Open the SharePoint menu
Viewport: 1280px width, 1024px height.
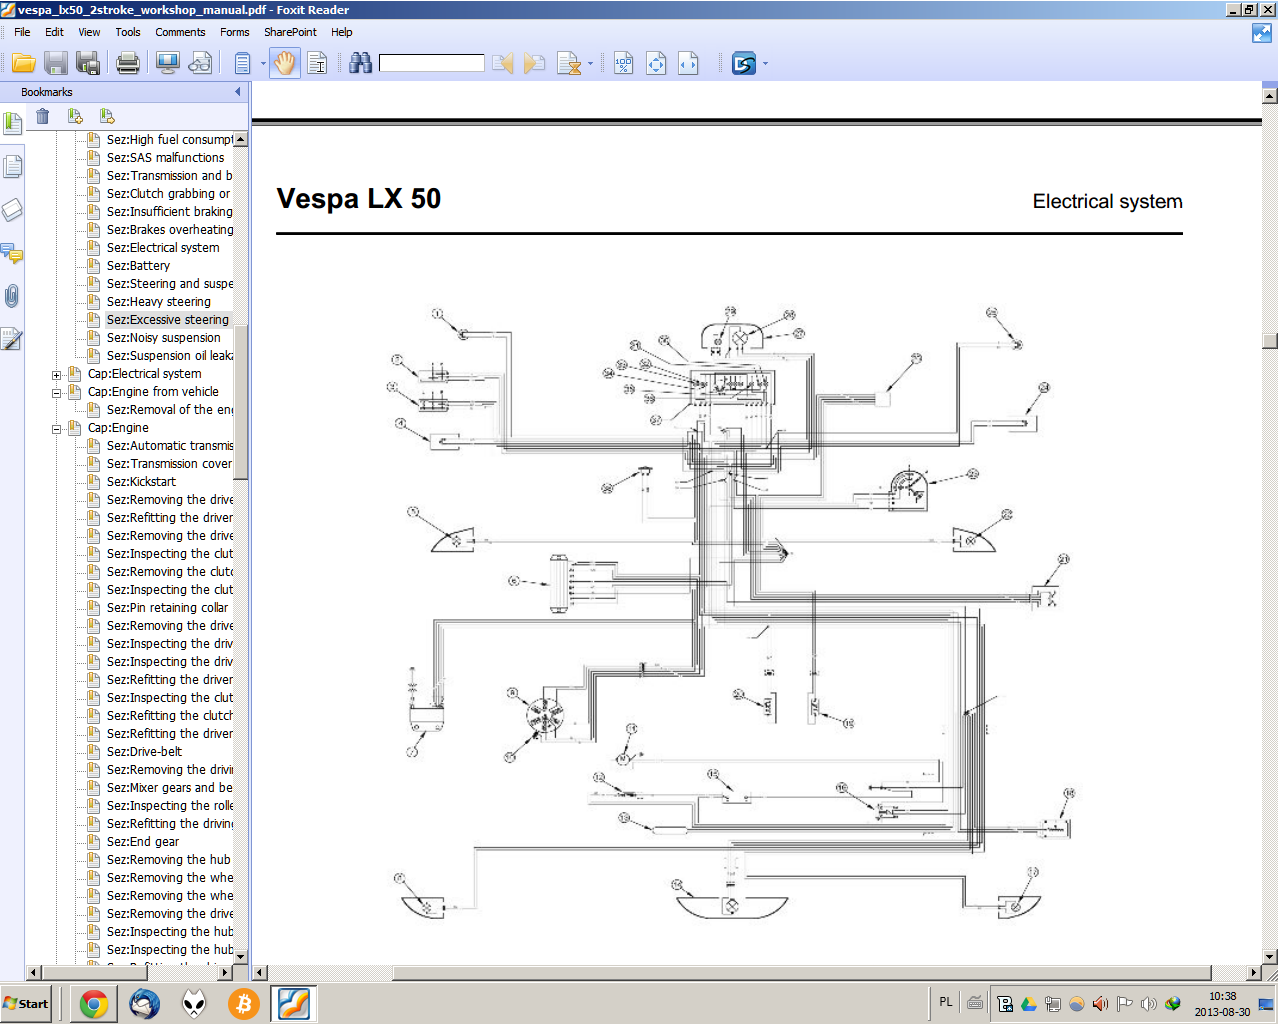point(290,32)
